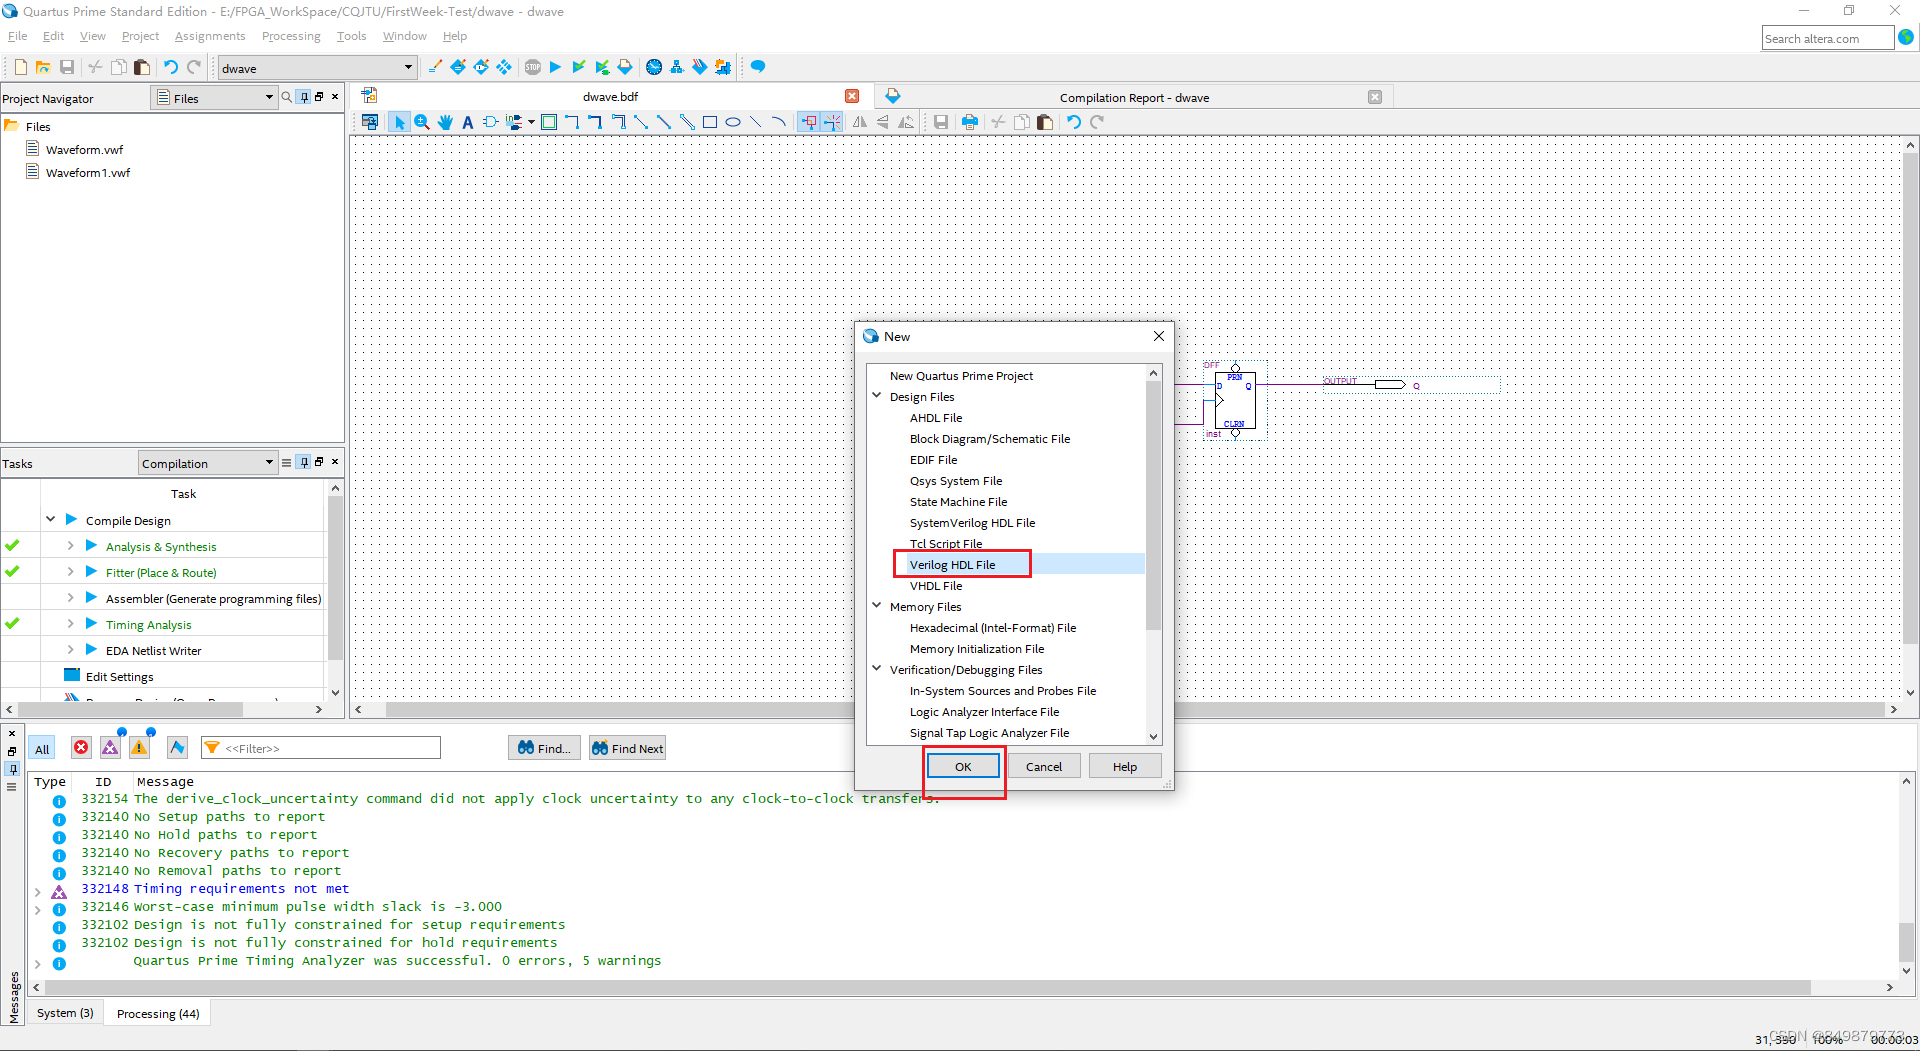Image resolution: width=1920 pixels, height=1051 pixels.
Task: Pick the Hand pan tool
Action: (x=445, y=122)
